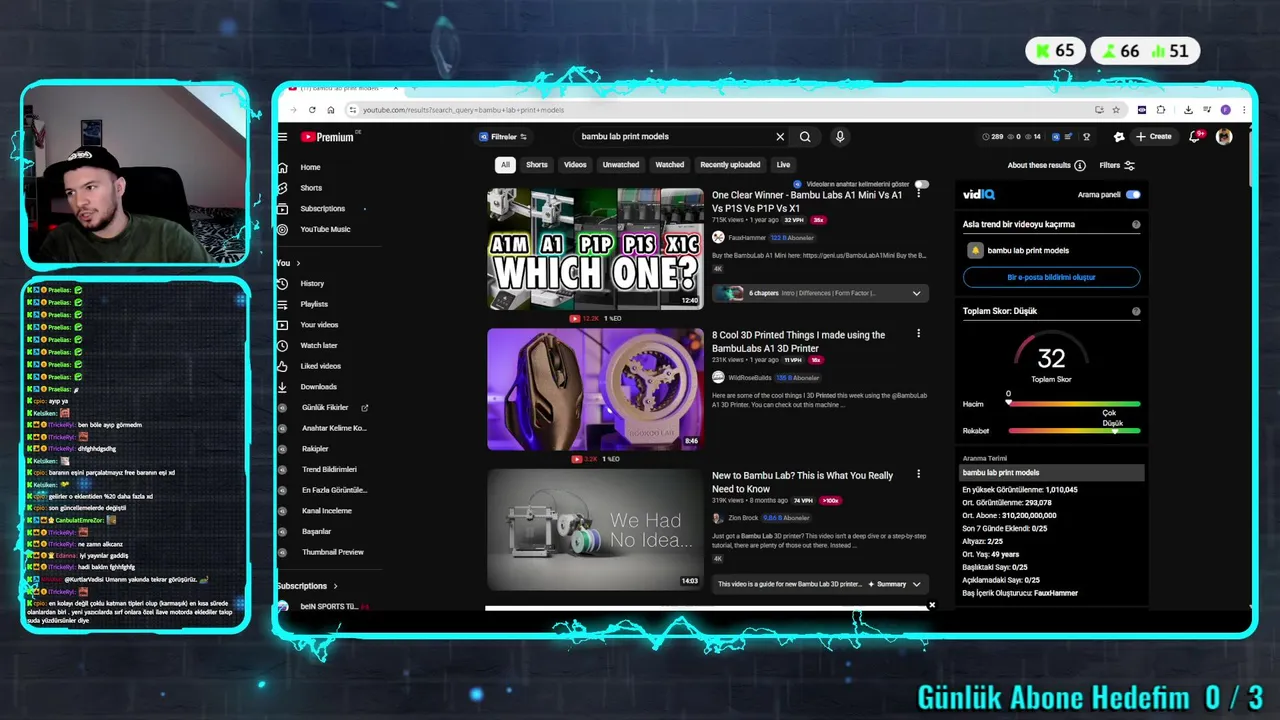The height and width of the screenshot is (720, 1280).
Task: Click help icon beside Asla trend heading
Action: [x=1136, y=225]
